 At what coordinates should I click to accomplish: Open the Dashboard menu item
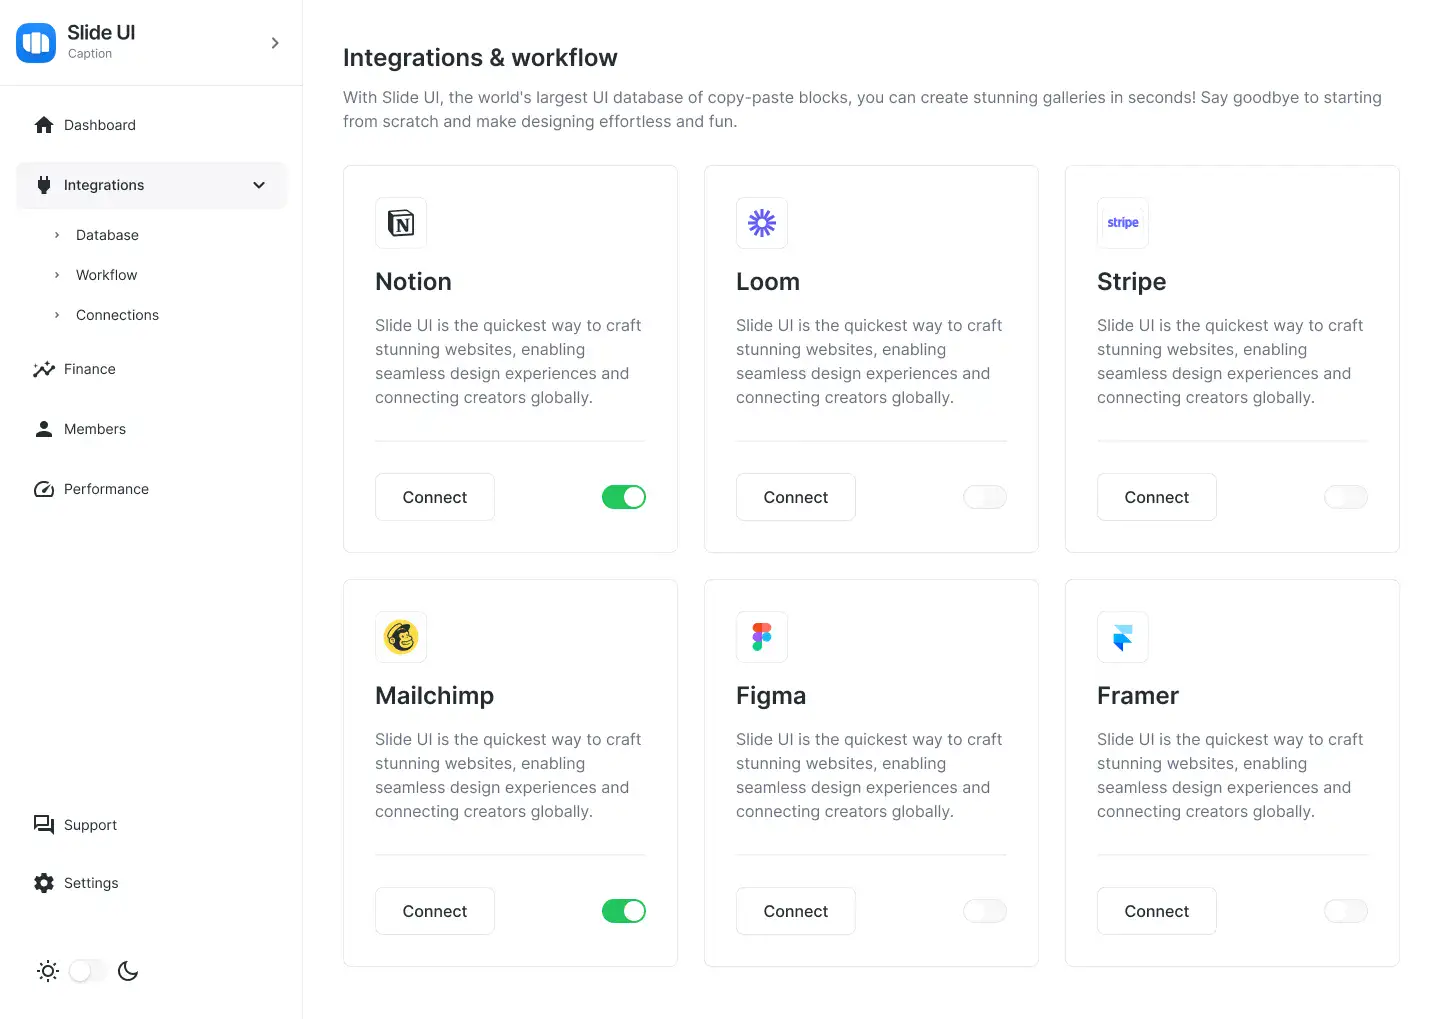[x=151, y=125]
